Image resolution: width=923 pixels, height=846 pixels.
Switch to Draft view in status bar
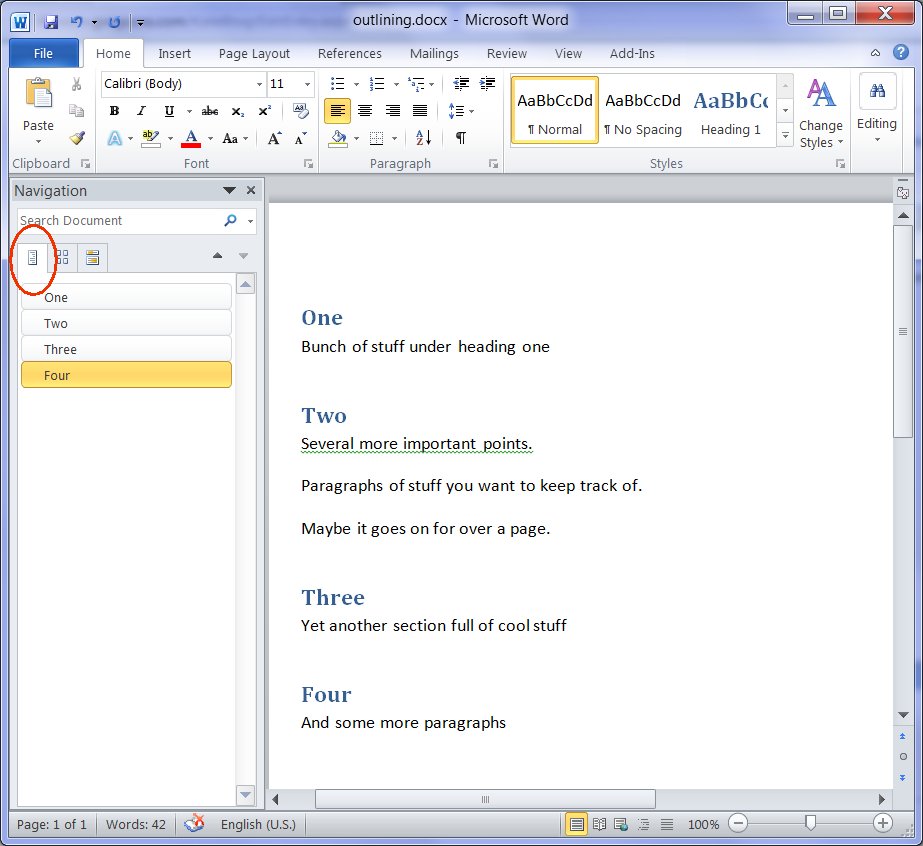click(667, 824)
